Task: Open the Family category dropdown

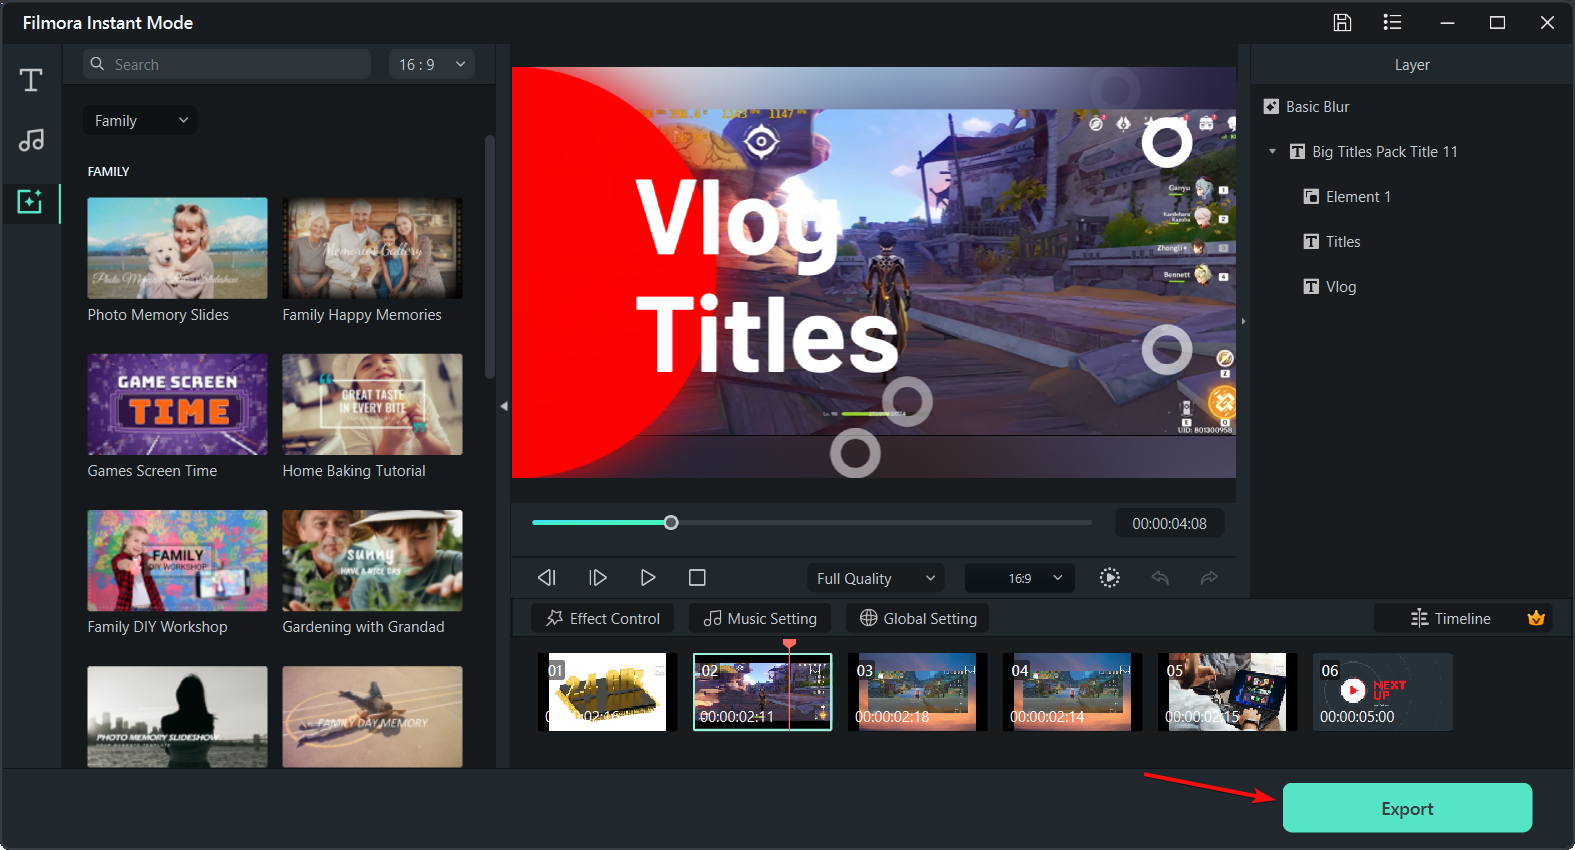Action: 140,120
